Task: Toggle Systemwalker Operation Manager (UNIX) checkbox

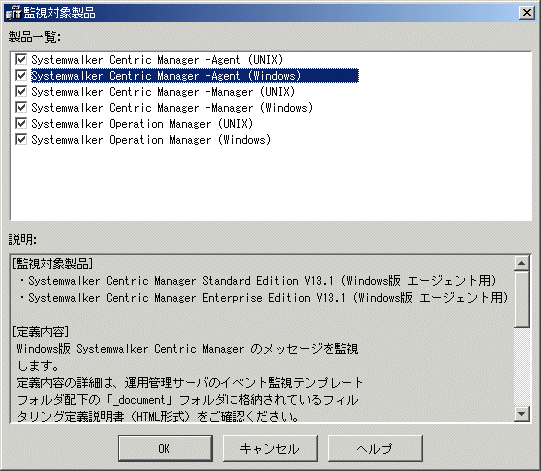Action: click(x=21, y=124)
